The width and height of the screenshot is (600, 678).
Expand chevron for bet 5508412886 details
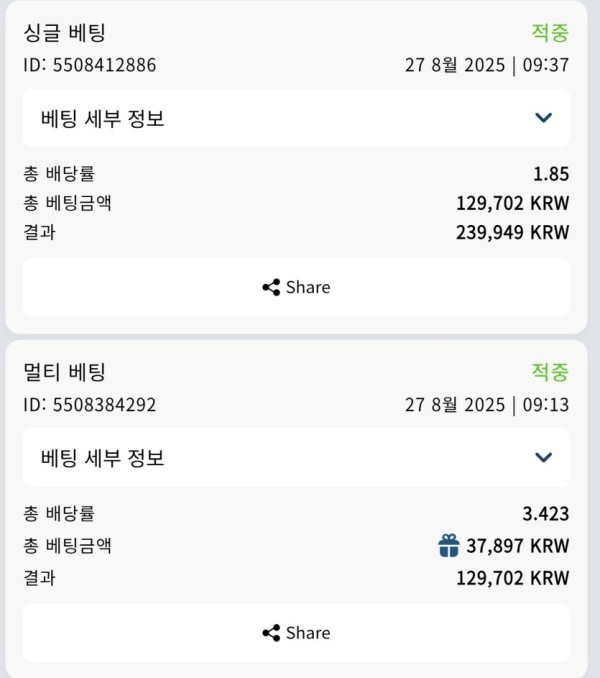tap(543, 118)
